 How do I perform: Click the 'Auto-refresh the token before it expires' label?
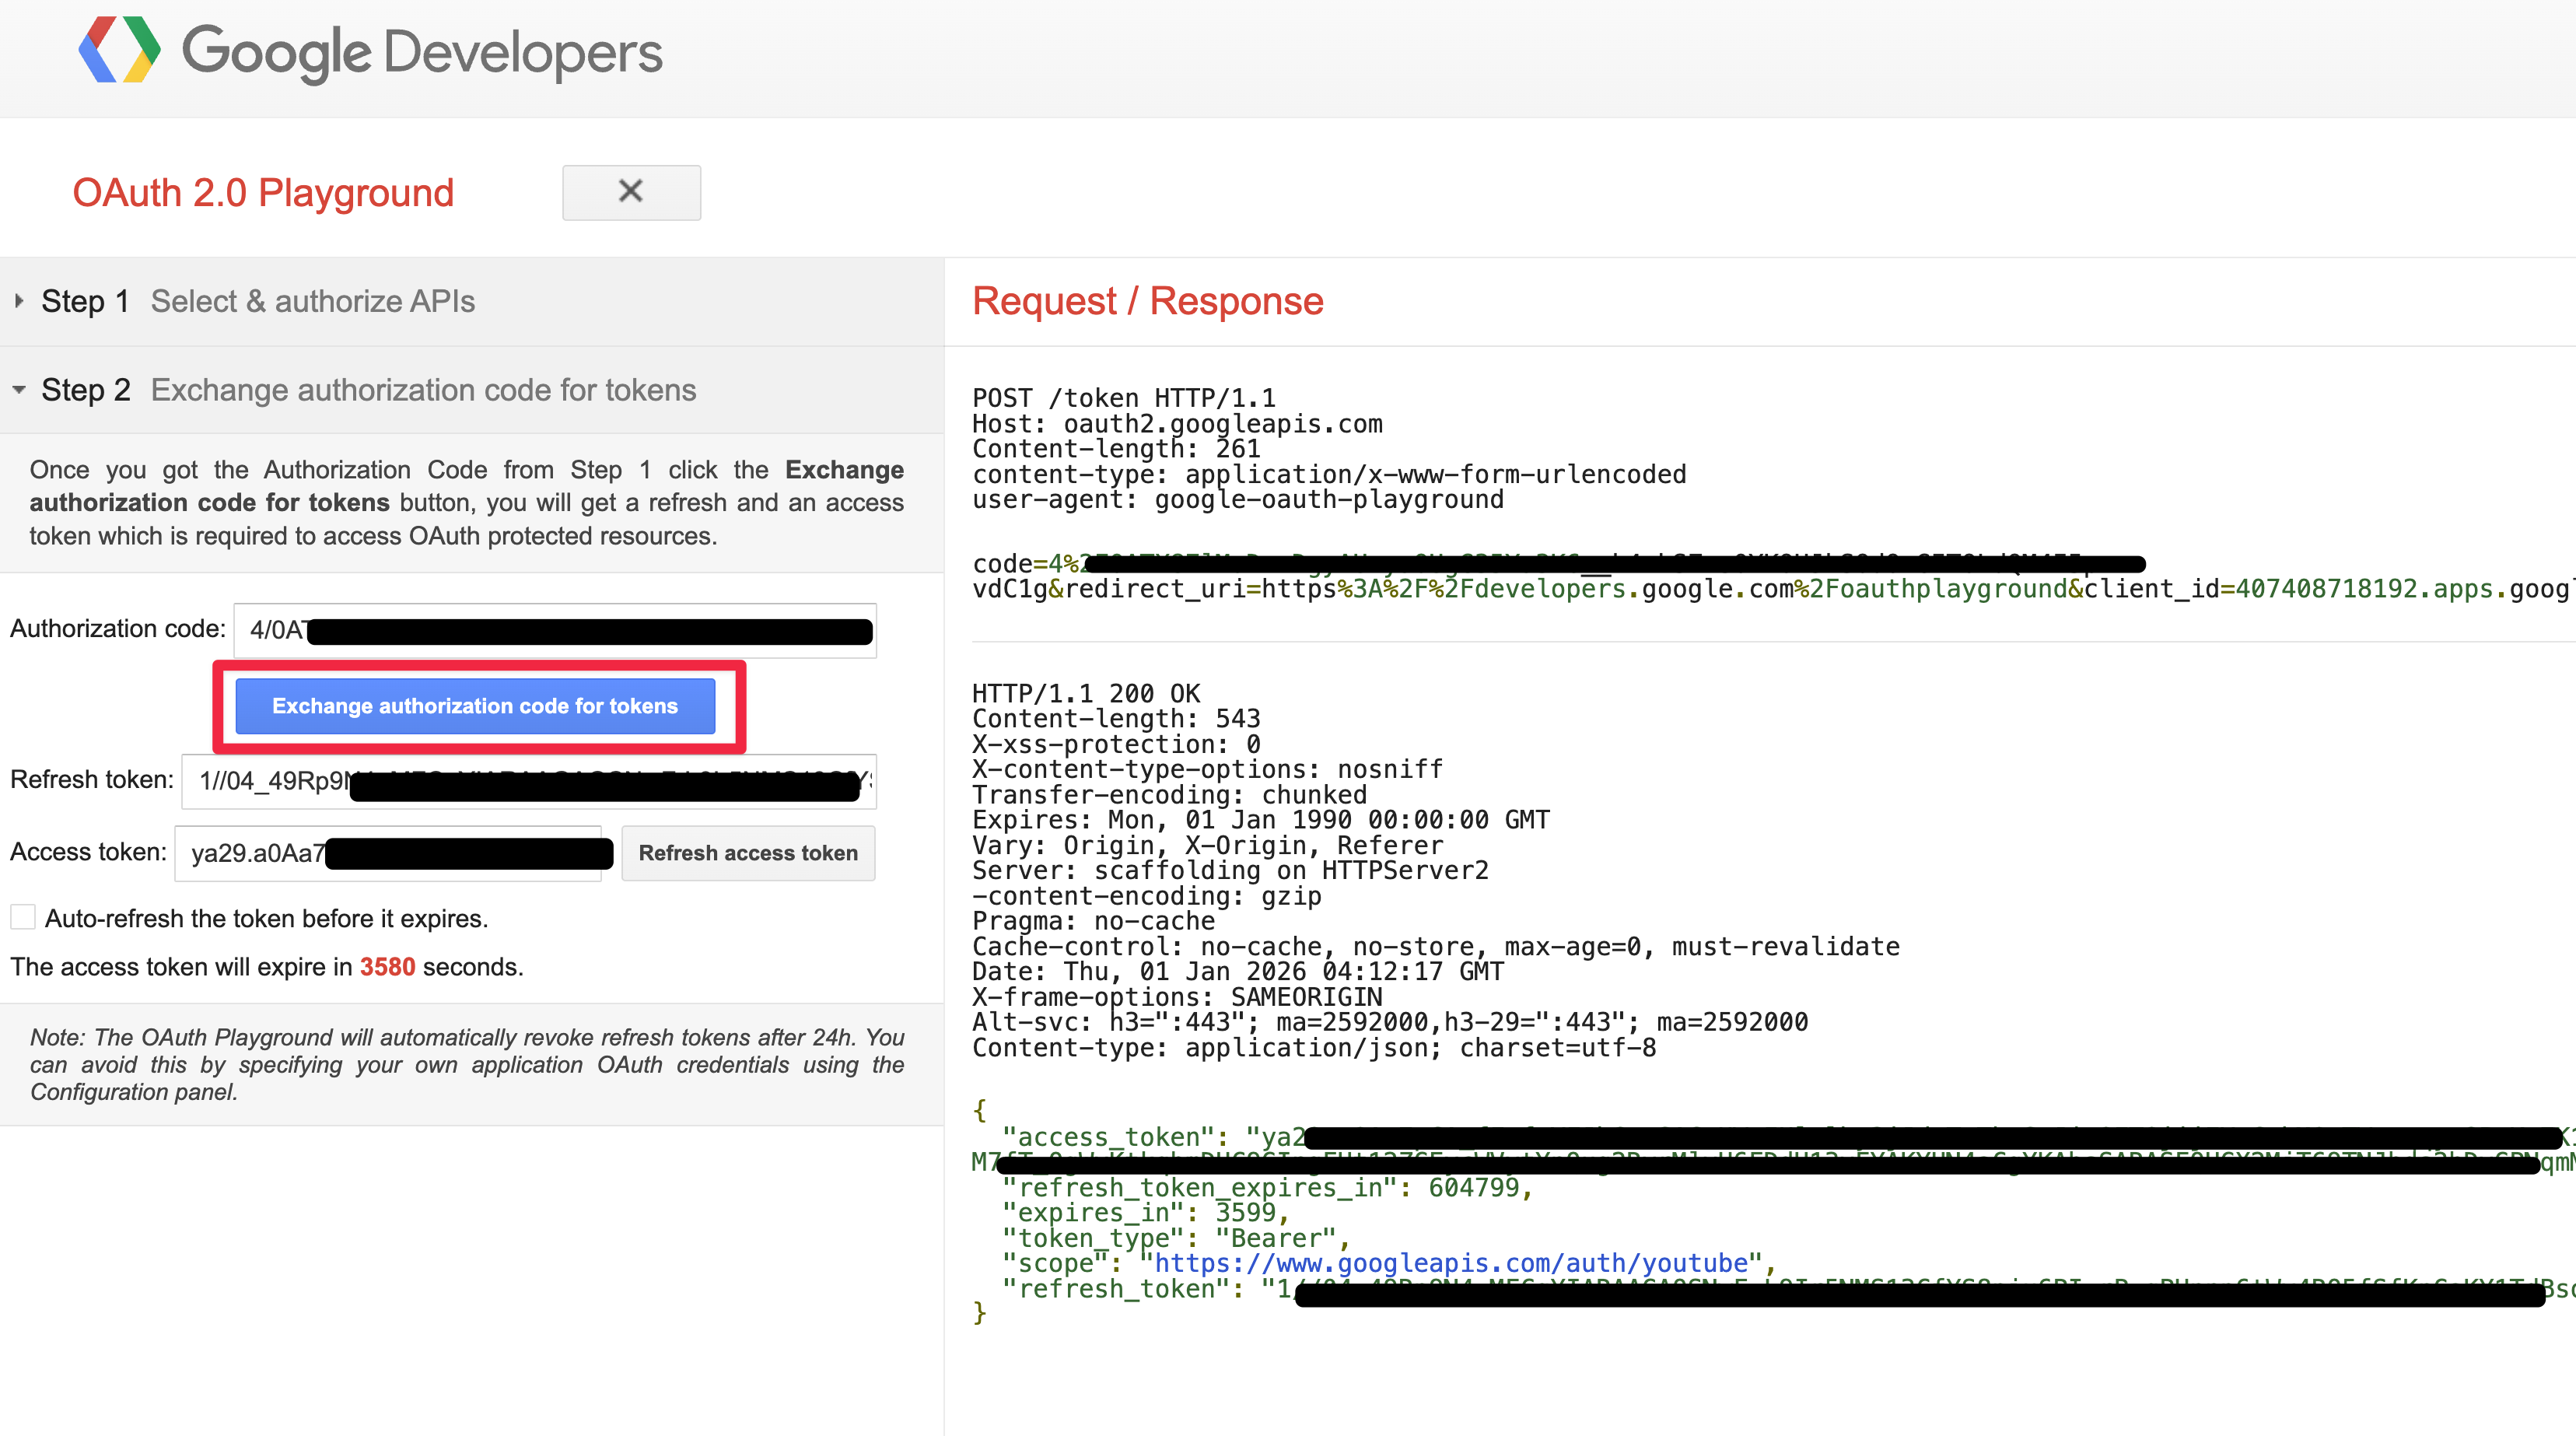click(266, 918)
